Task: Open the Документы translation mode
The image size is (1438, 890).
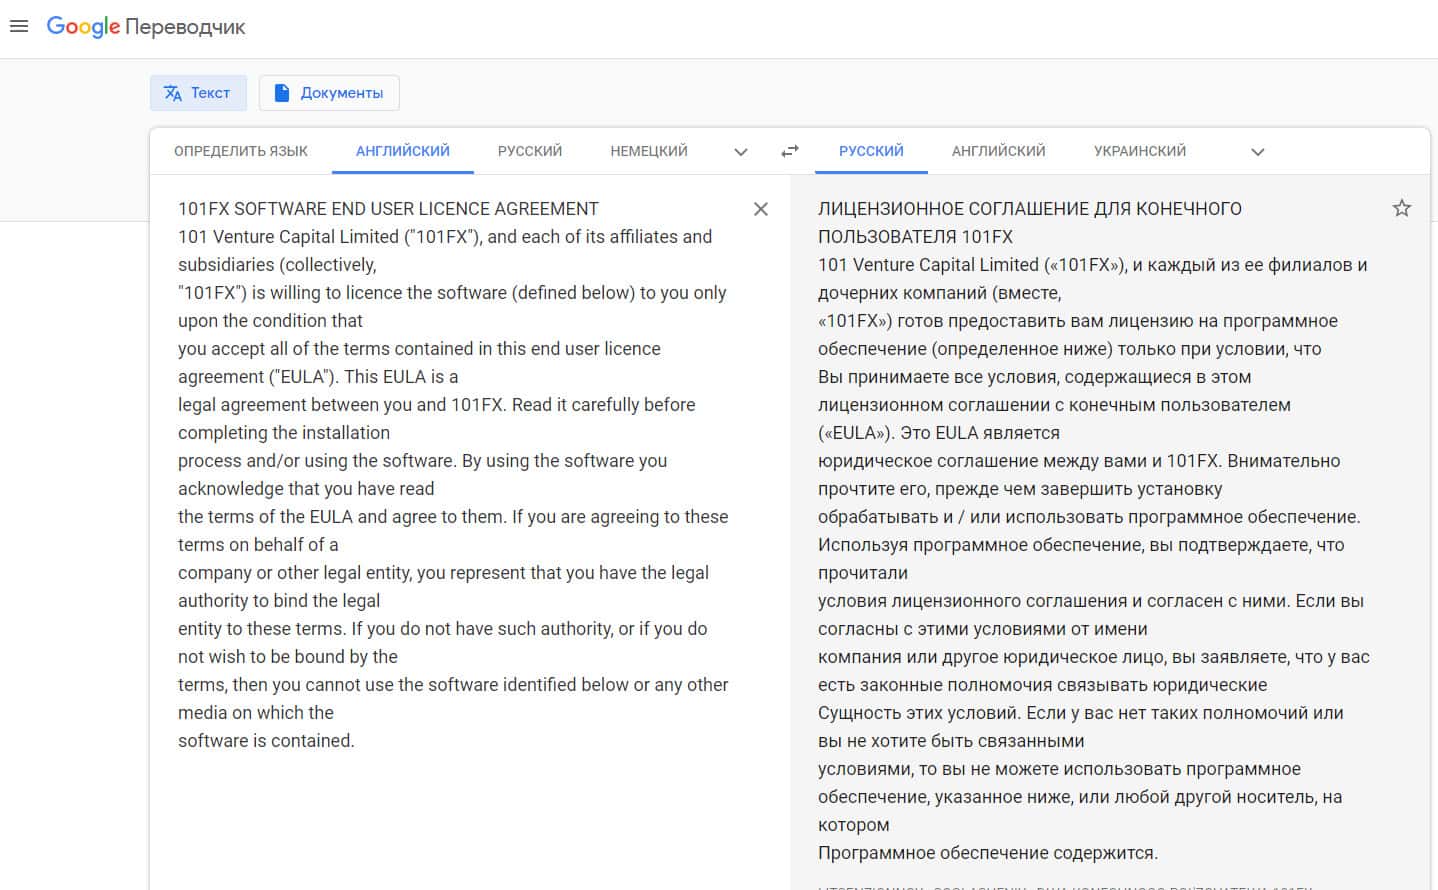Action: click(x=329, y=93)
